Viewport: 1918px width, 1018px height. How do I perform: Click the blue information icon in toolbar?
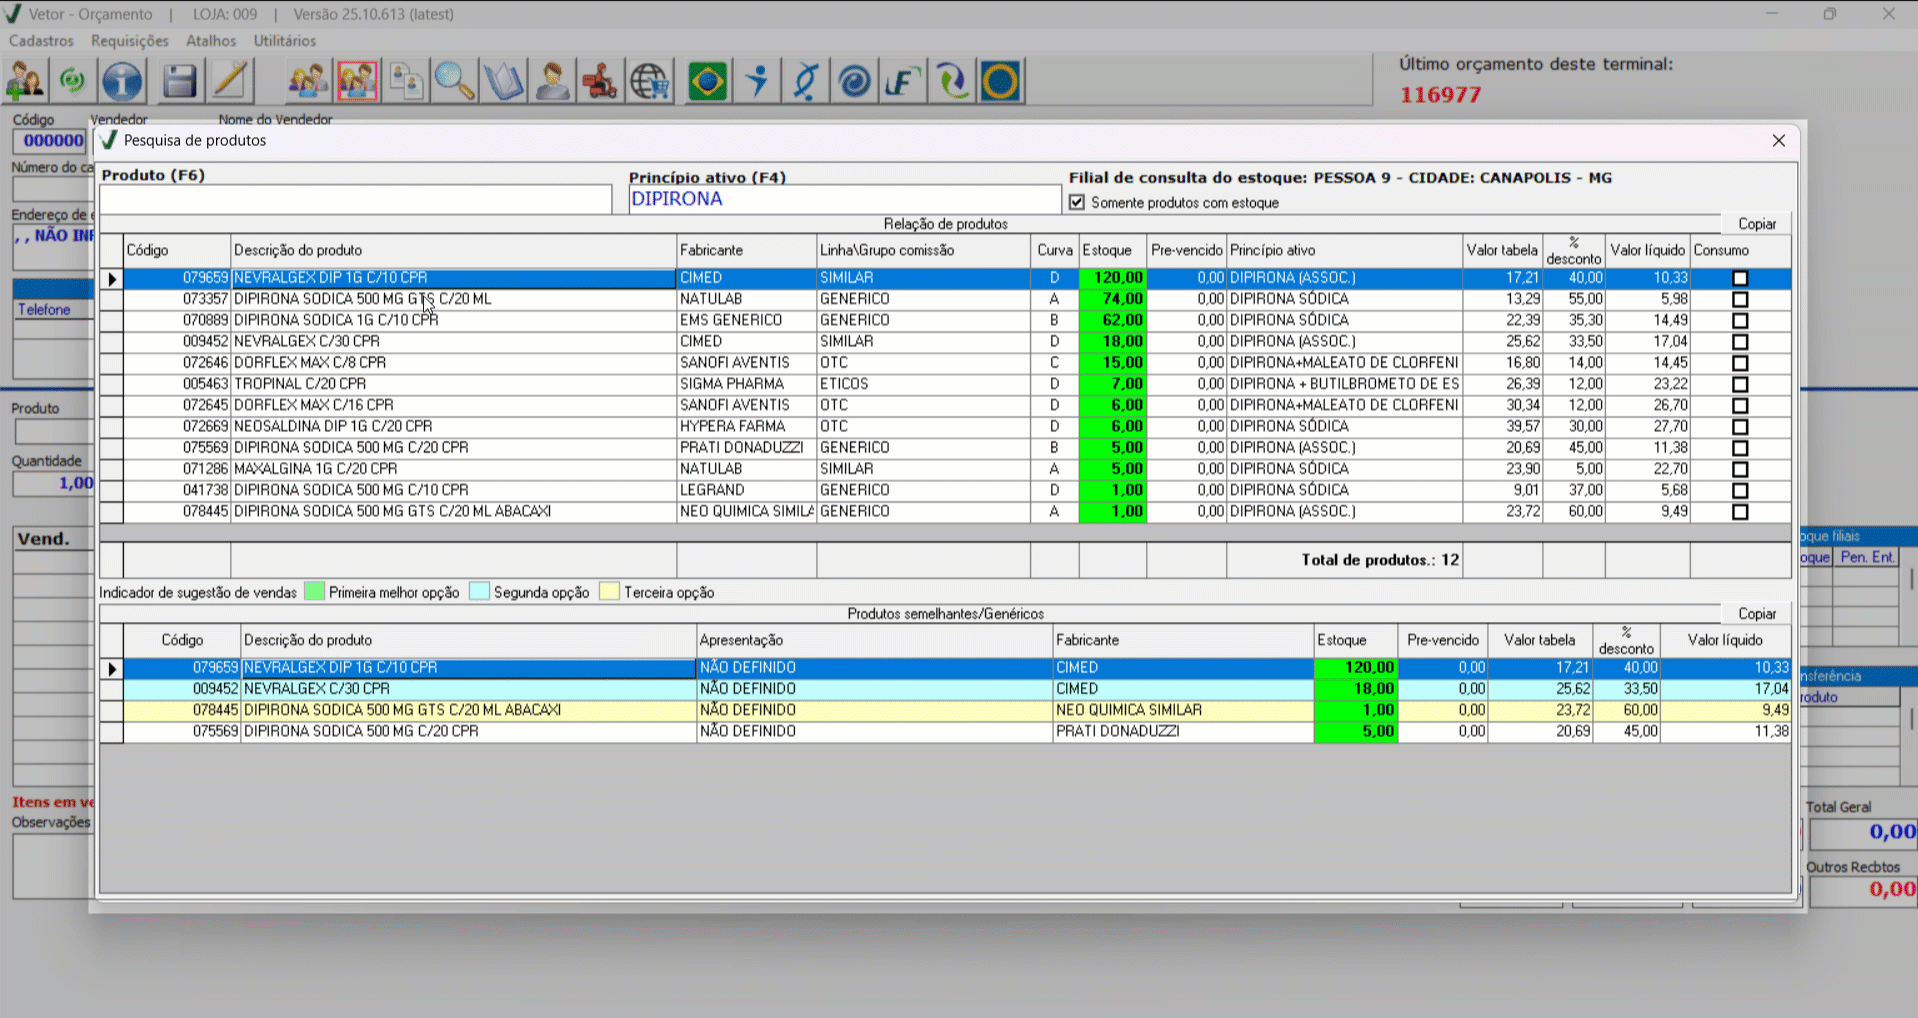coord(122,81)
